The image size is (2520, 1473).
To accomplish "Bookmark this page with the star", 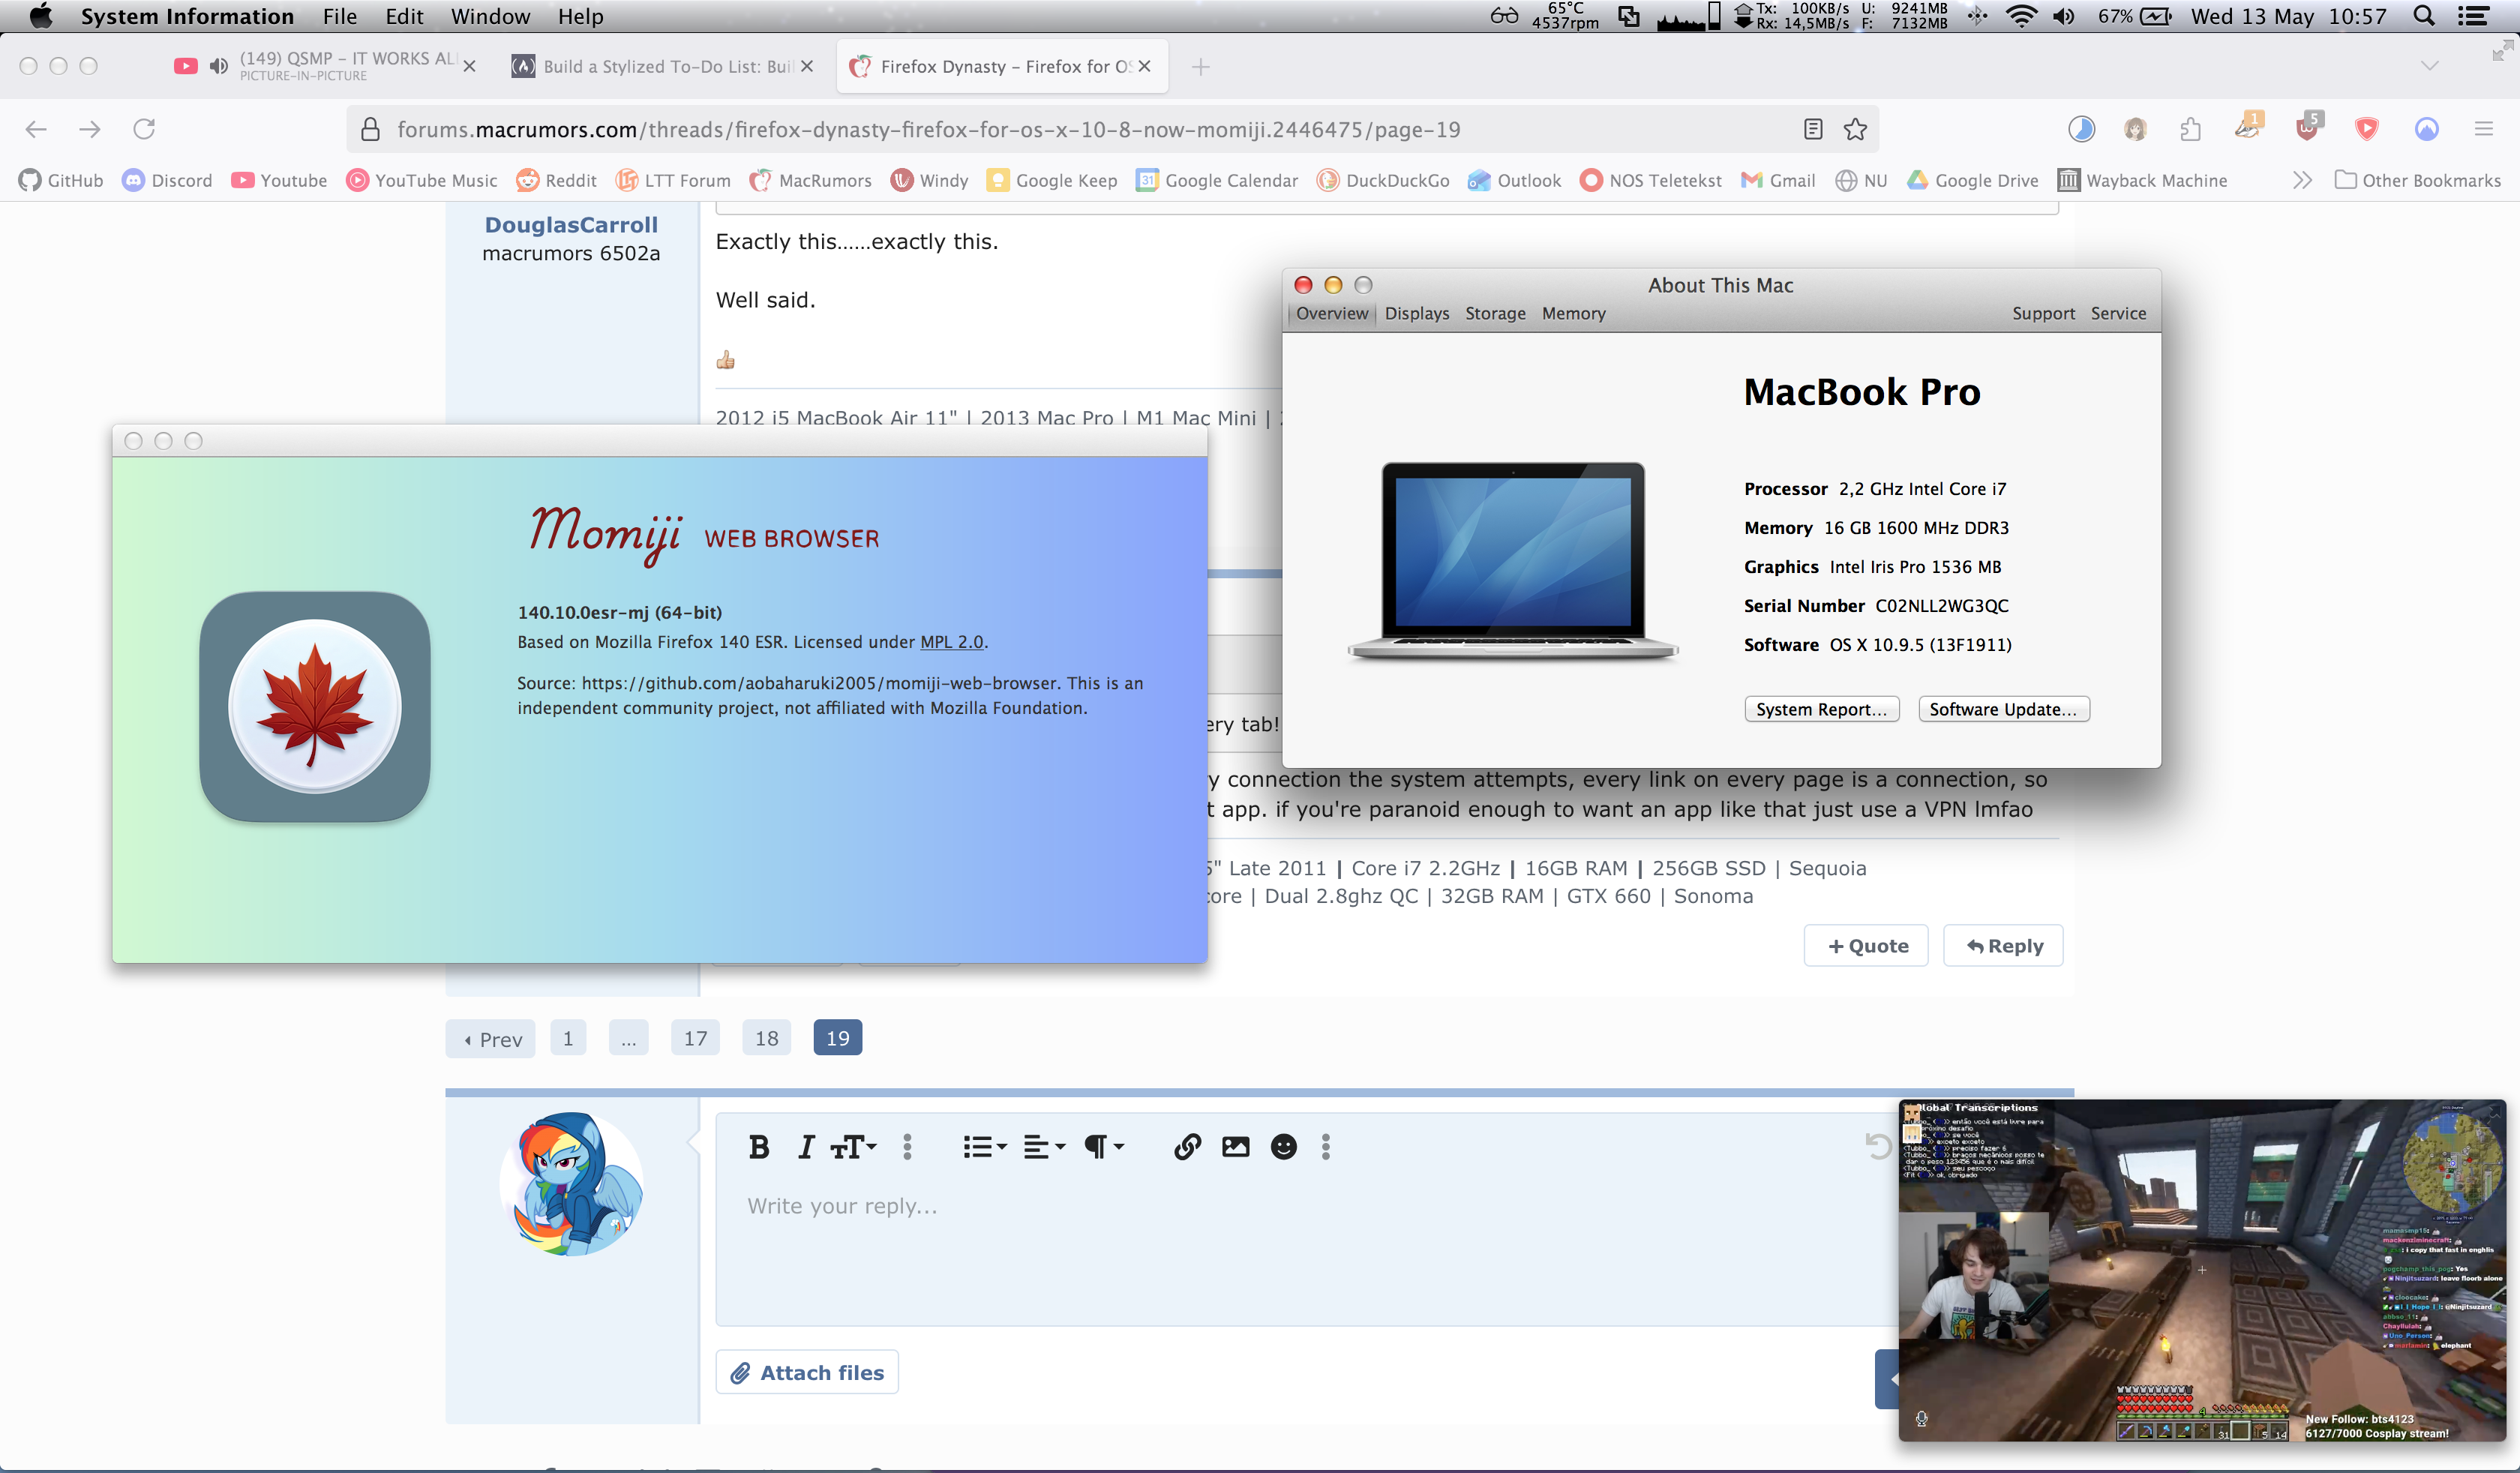I will 1855,129.
